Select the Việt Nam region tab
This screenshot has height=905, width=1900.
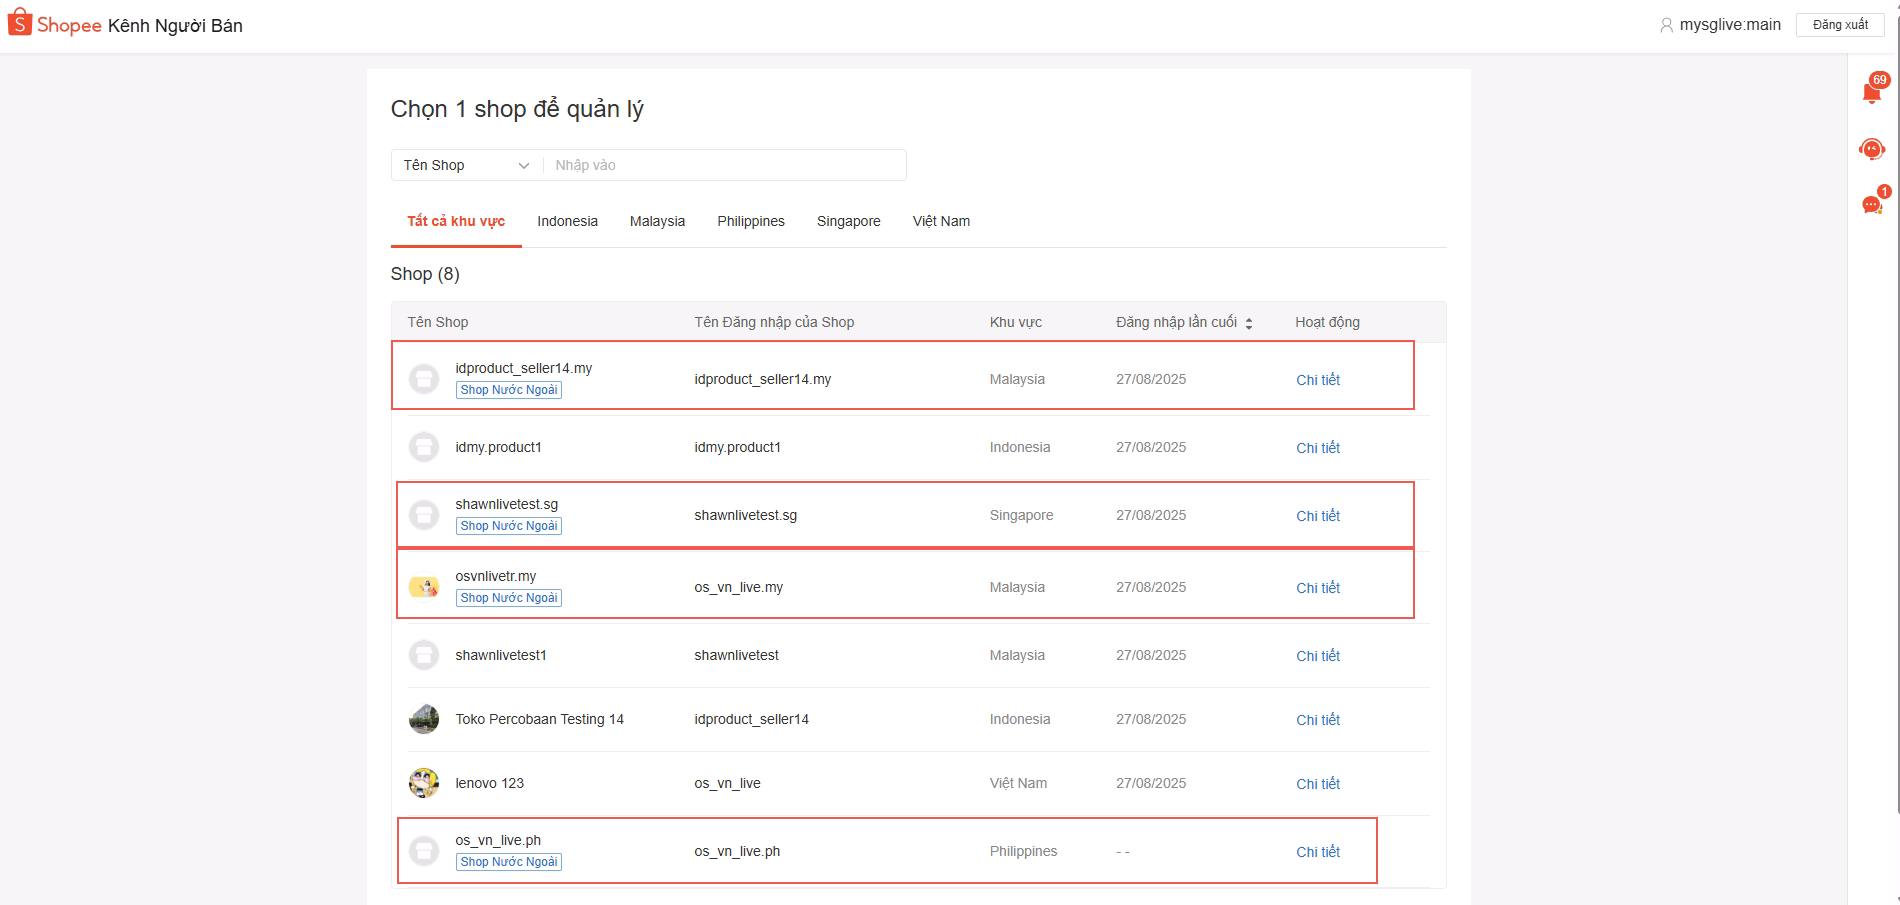point(940,221)
